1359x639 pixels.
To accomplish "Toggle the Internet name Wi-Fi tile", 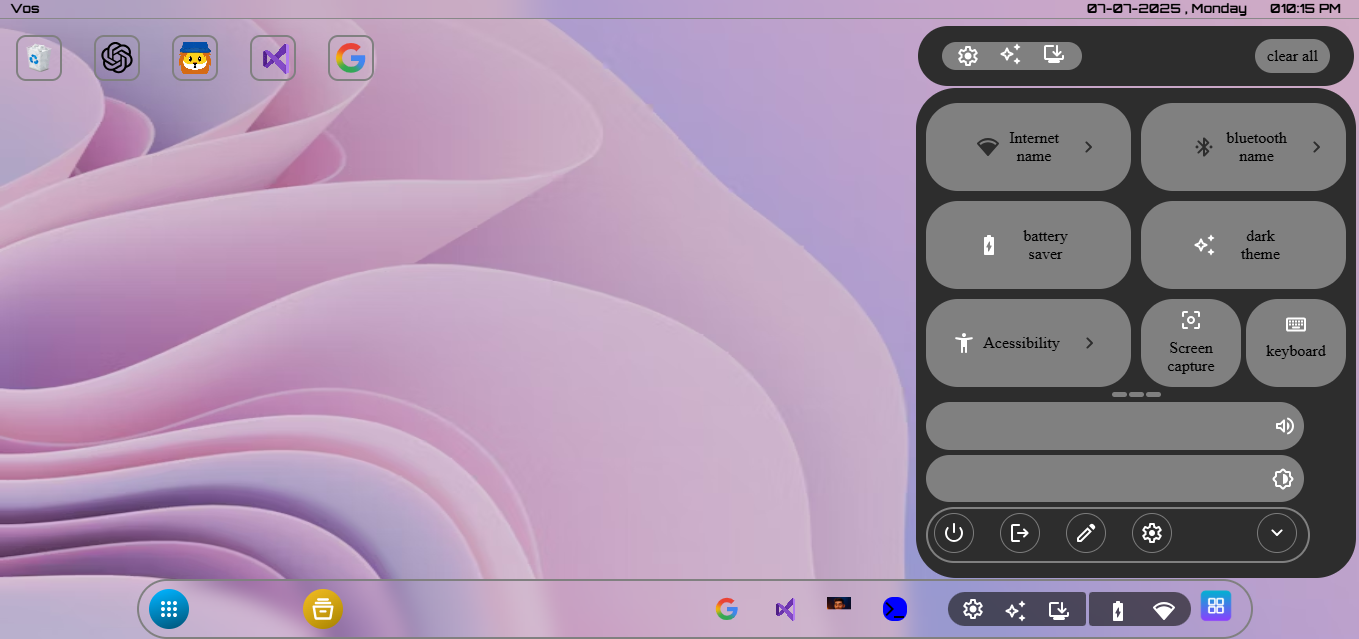I will [1028, 147].
